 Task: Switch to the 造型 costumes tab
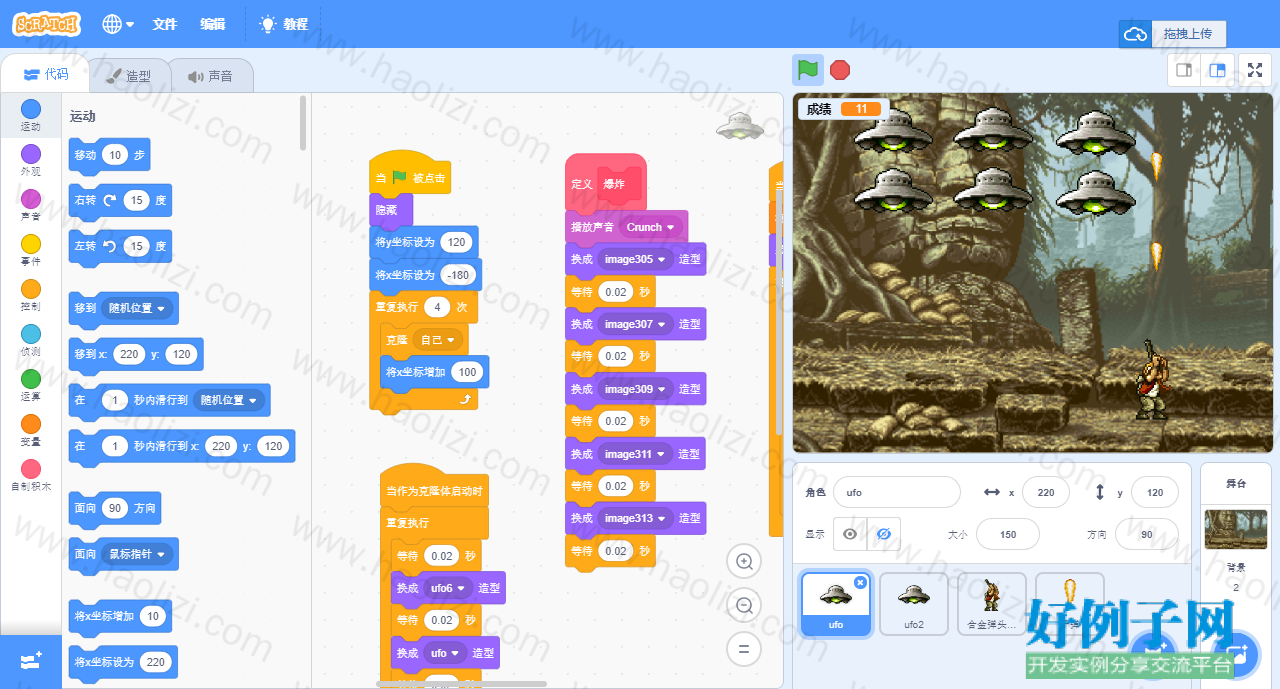(130, 76)
